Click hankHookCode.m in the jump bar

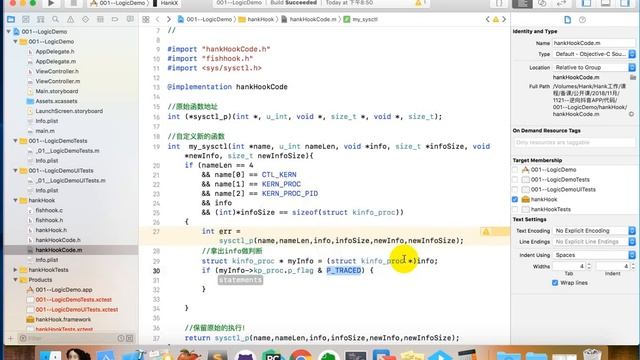point(309,19)
